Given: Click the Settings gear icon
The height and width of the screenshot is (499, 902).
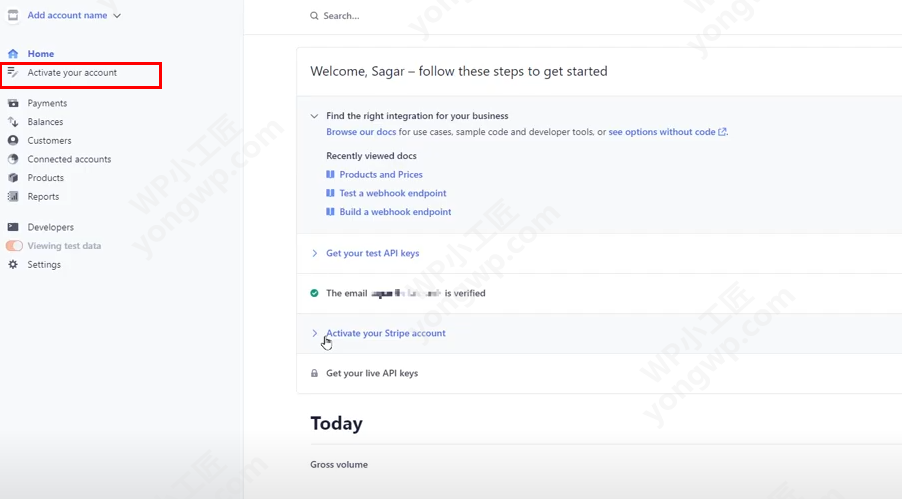Looking at the screenshot, I should (13, 265).
